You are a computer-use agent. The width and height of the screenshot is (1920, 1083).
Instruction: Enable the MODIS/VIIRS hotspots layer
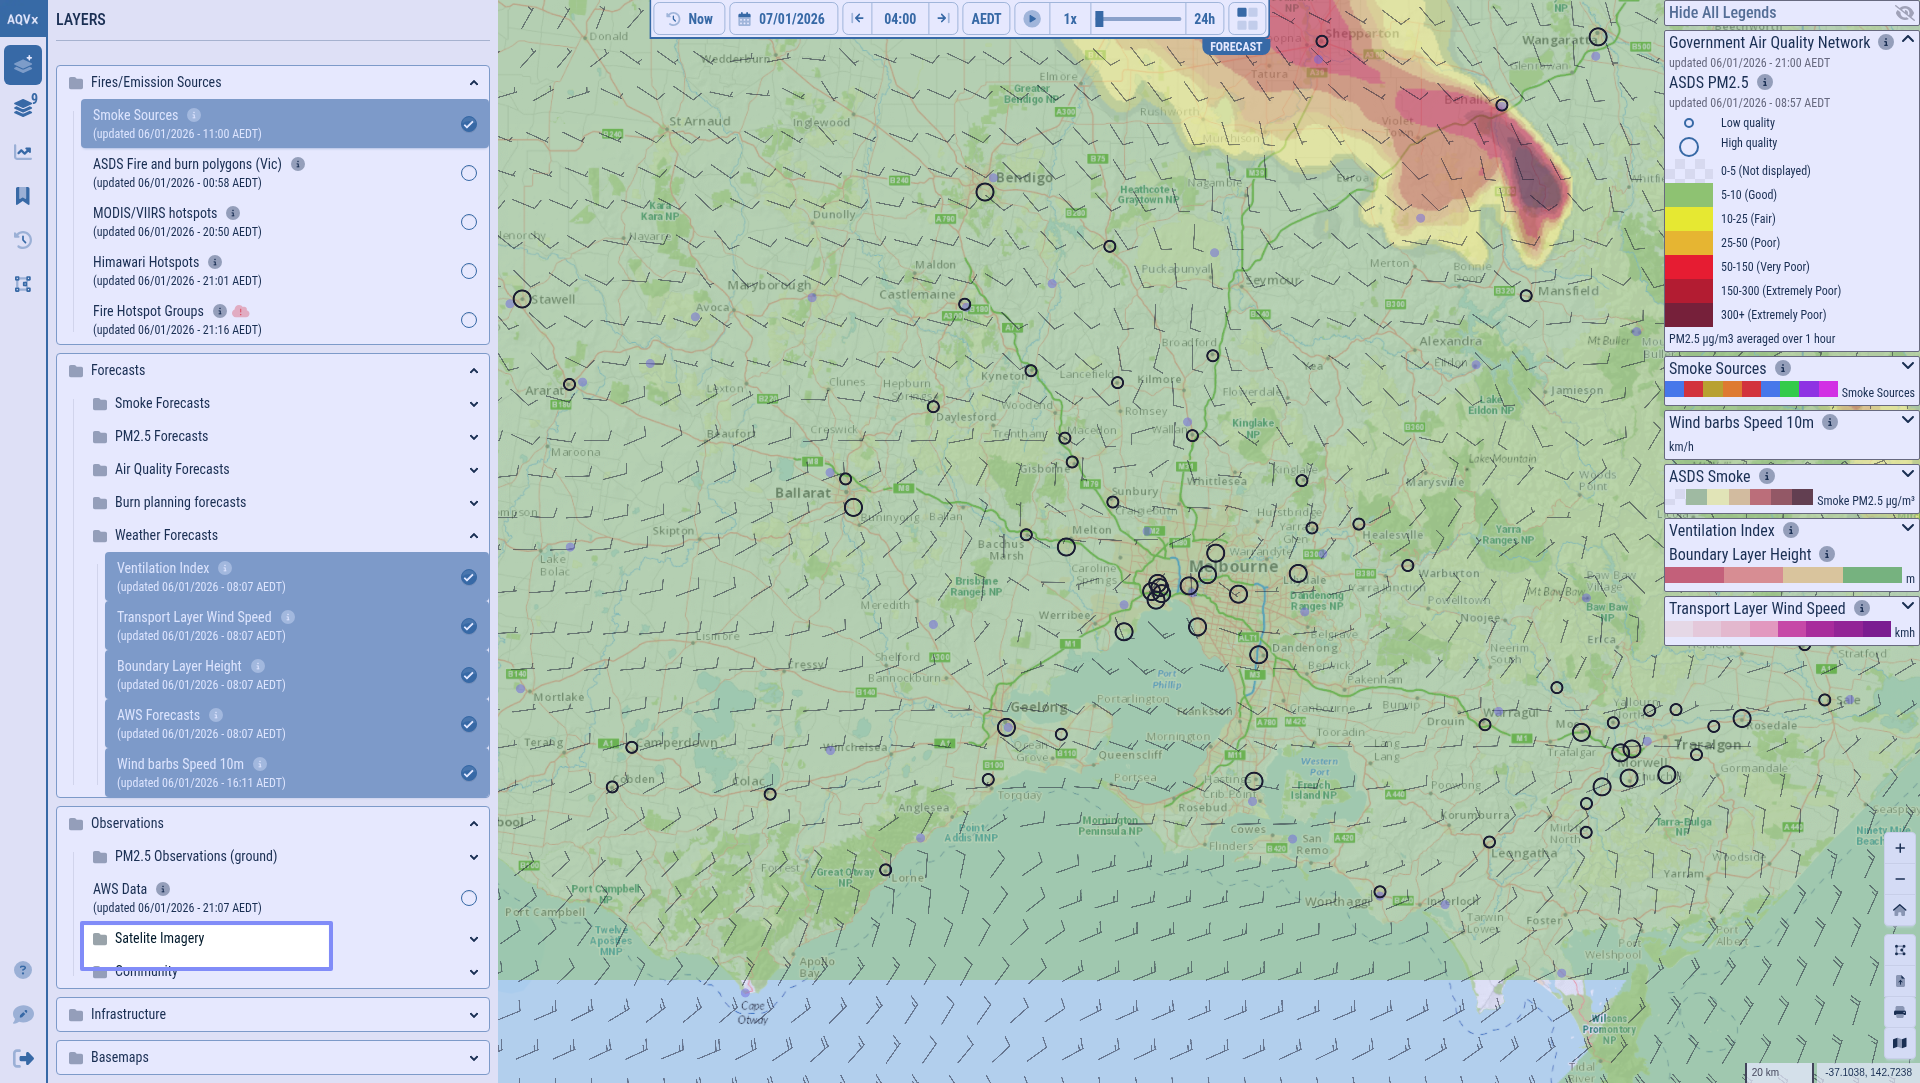(x=468, y=222)
